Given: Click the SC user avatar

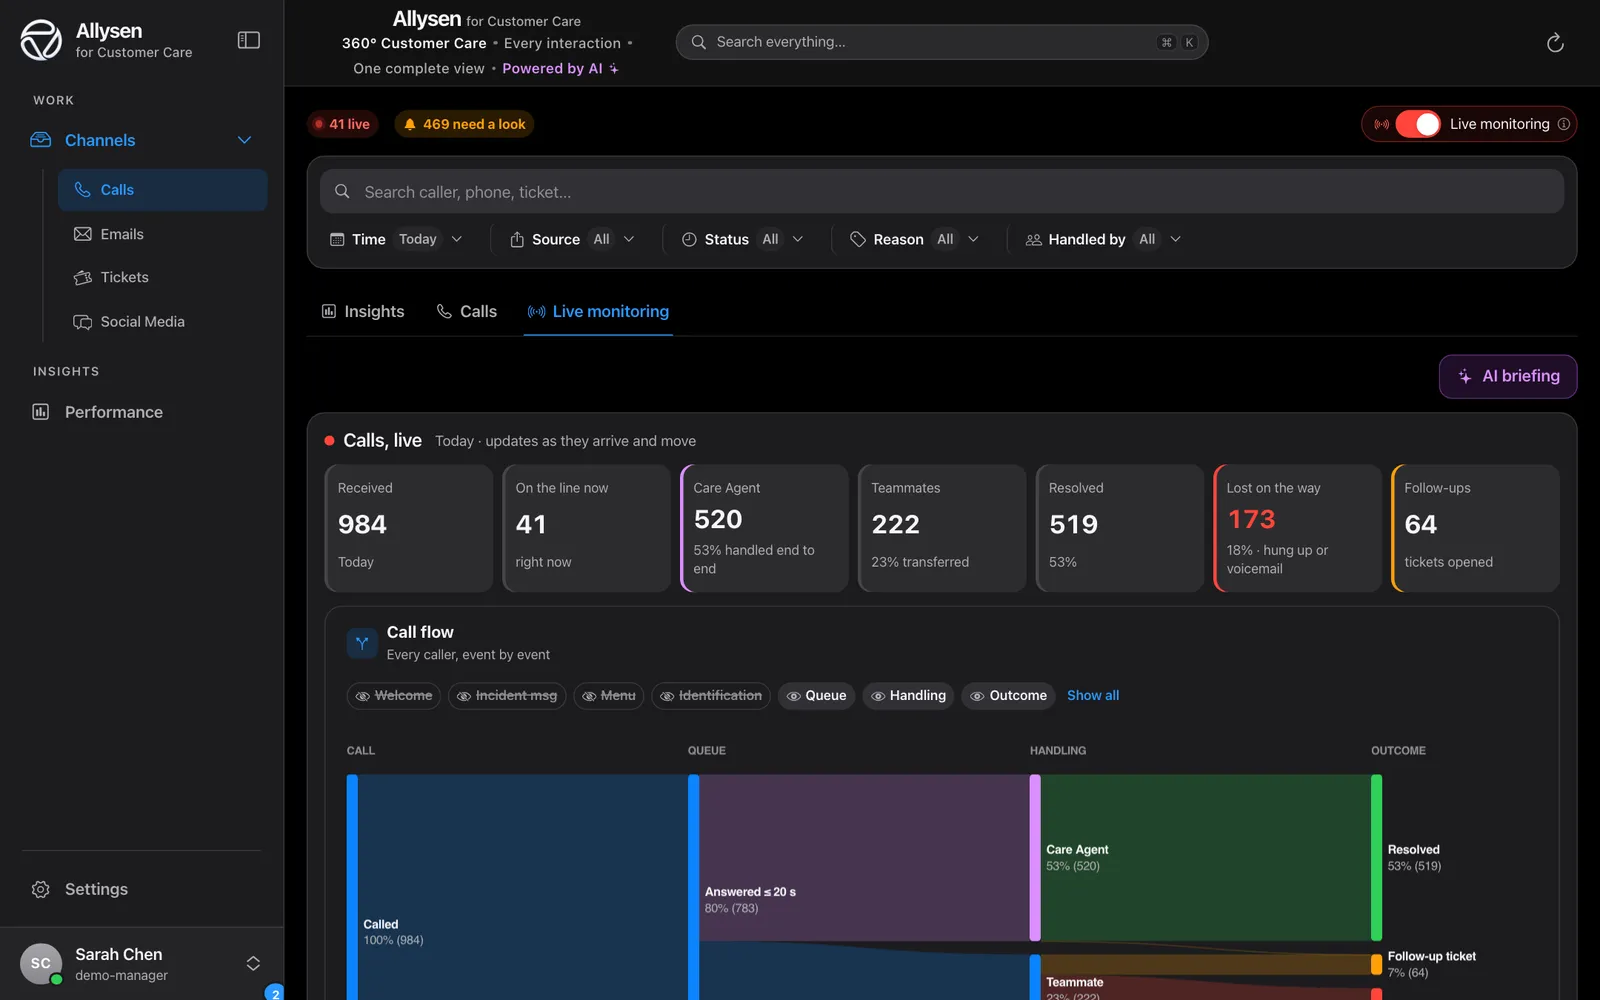Looking at the screenshot, I should click(x=41, y=963).
